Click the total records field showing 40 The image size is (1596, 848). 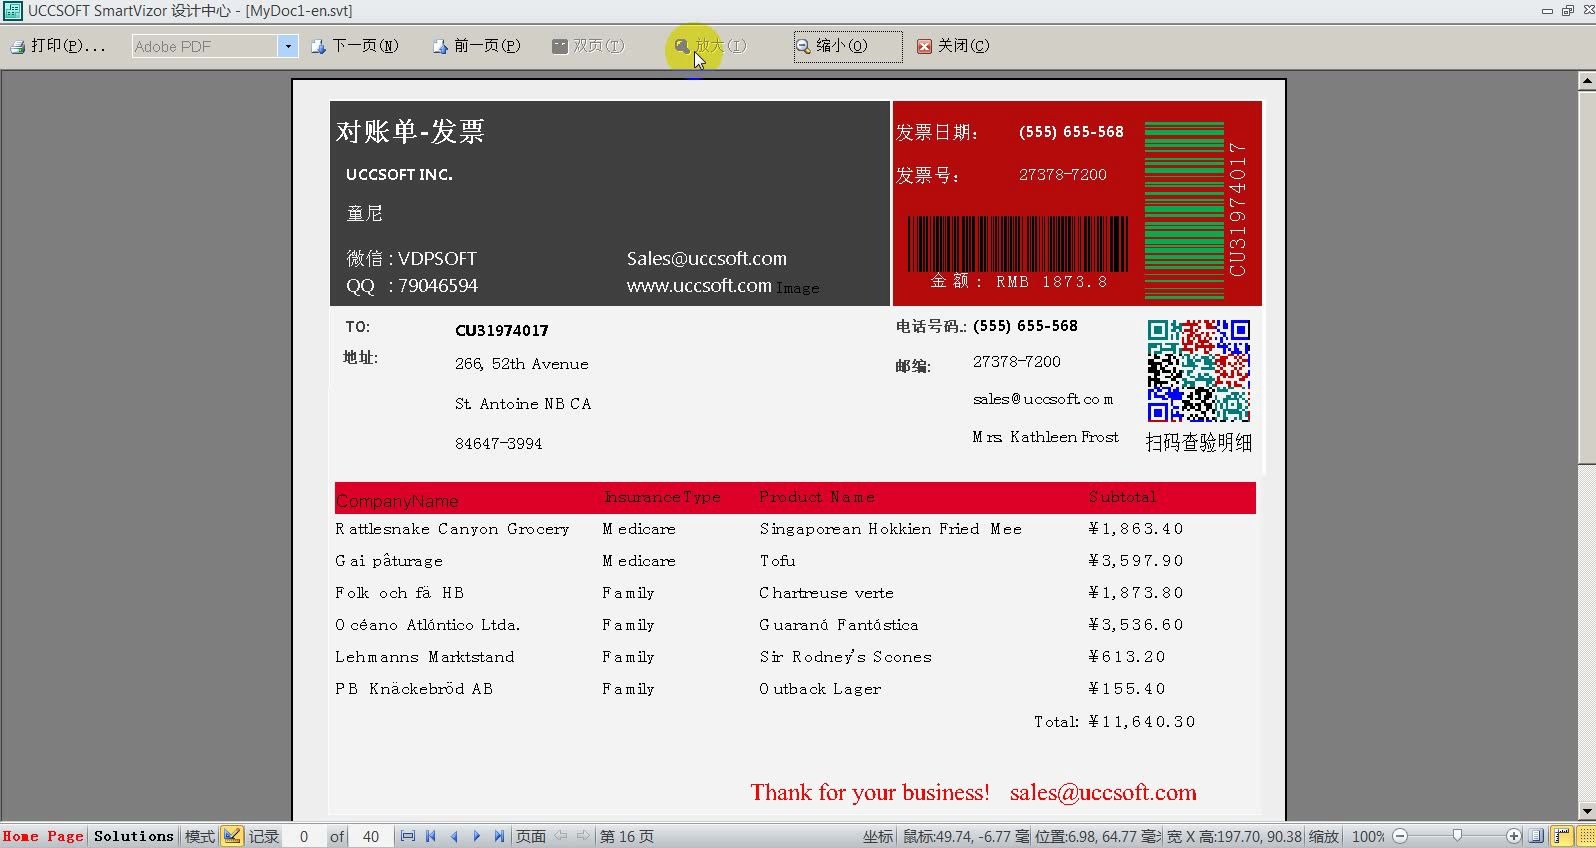370,836
